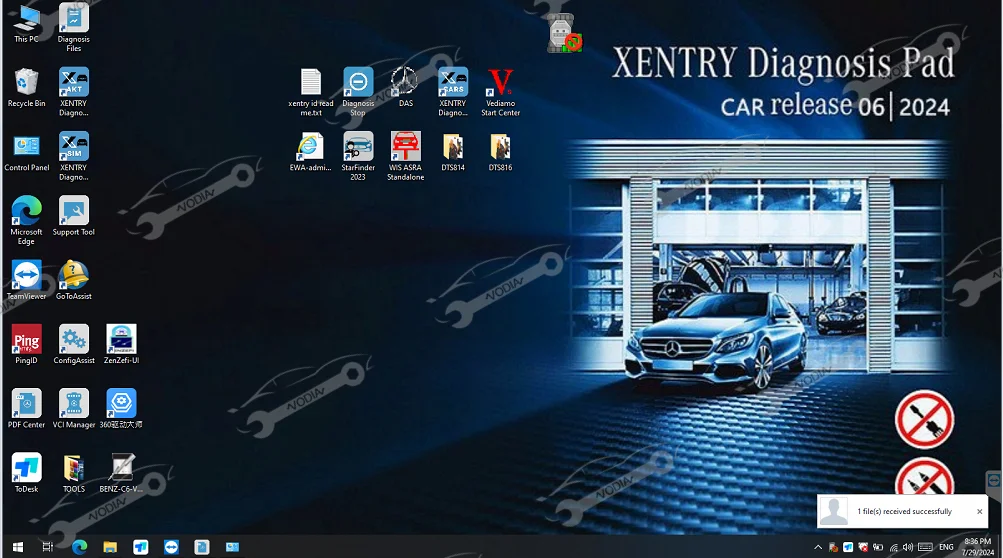The image size is (1003, 558).
Task: Open the clock showing 8:36 PM
Action: pyautogui.click(x=977, y=547)
